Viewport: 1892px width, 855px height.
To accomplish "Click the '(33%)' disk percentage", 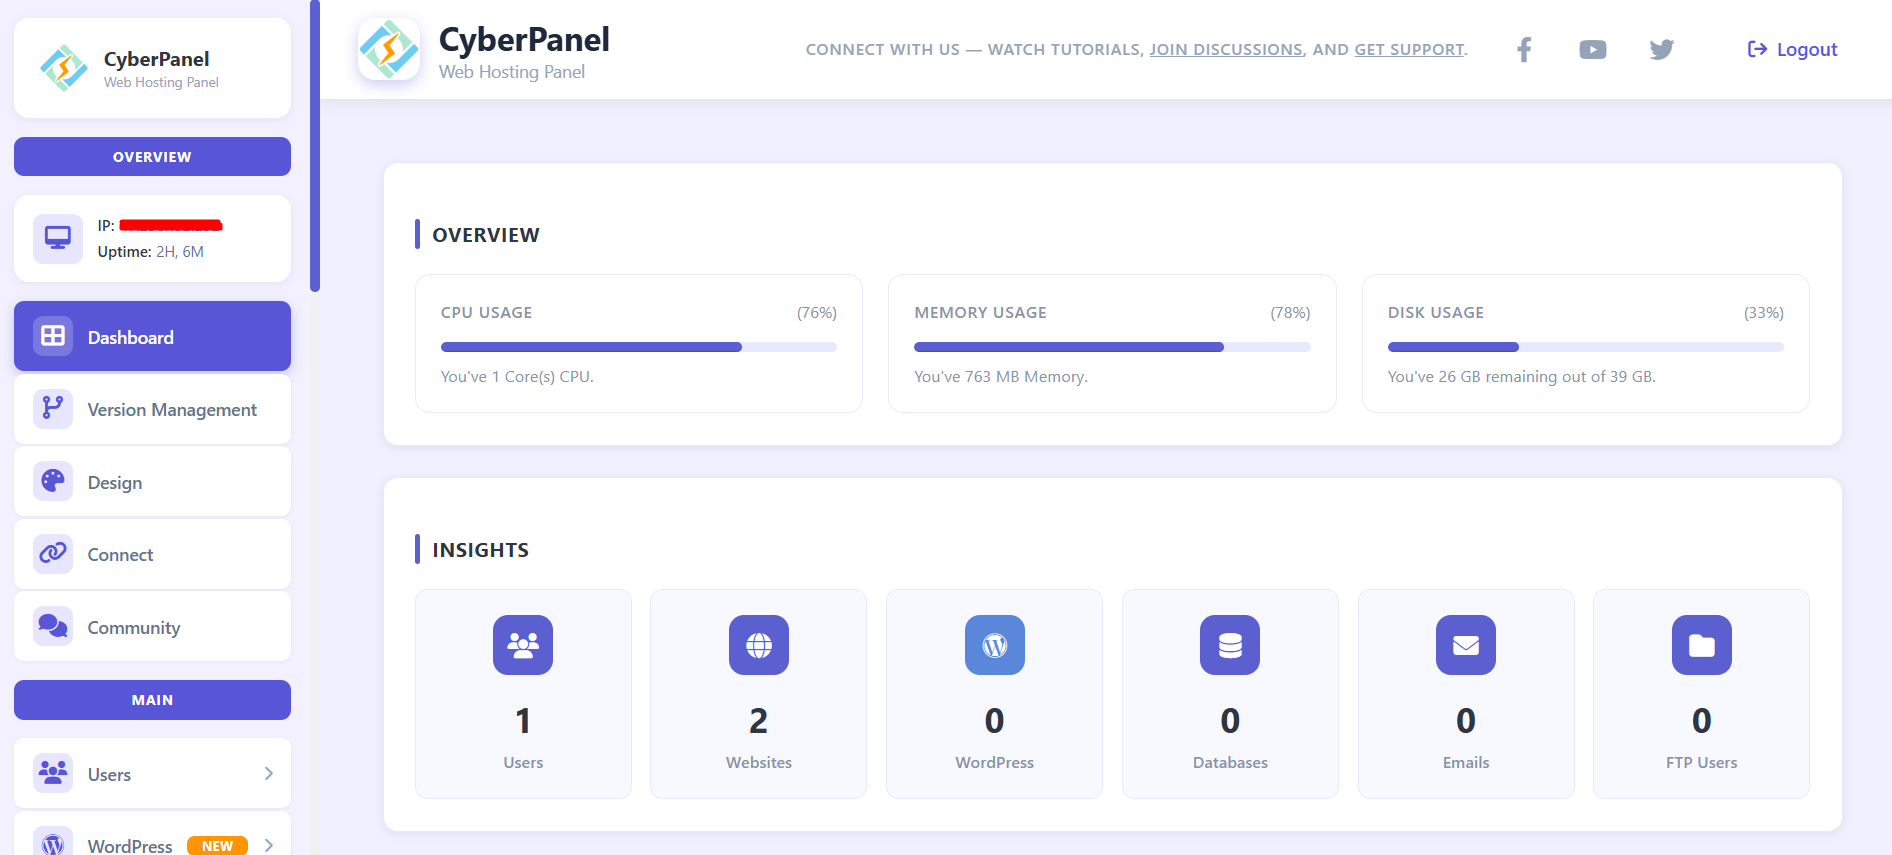I will coord(1764,313).
